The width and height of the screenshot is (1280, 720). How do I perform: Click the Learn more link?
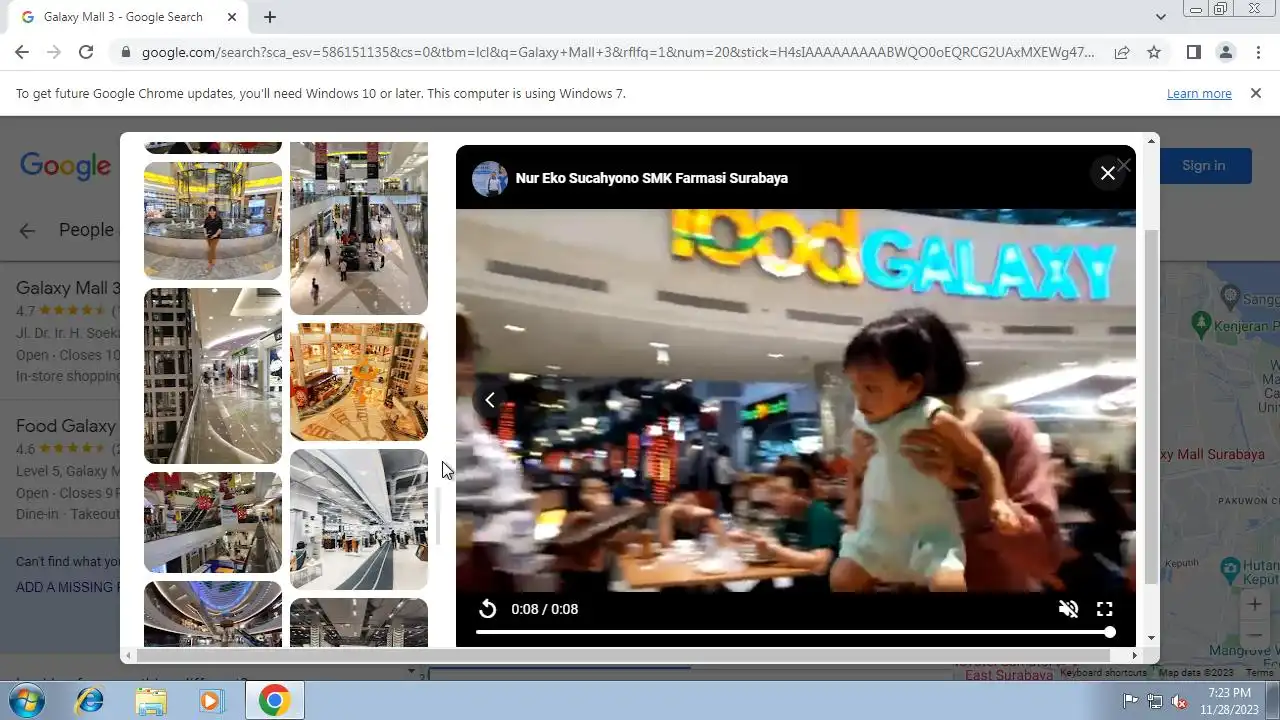click(1199, 93)
